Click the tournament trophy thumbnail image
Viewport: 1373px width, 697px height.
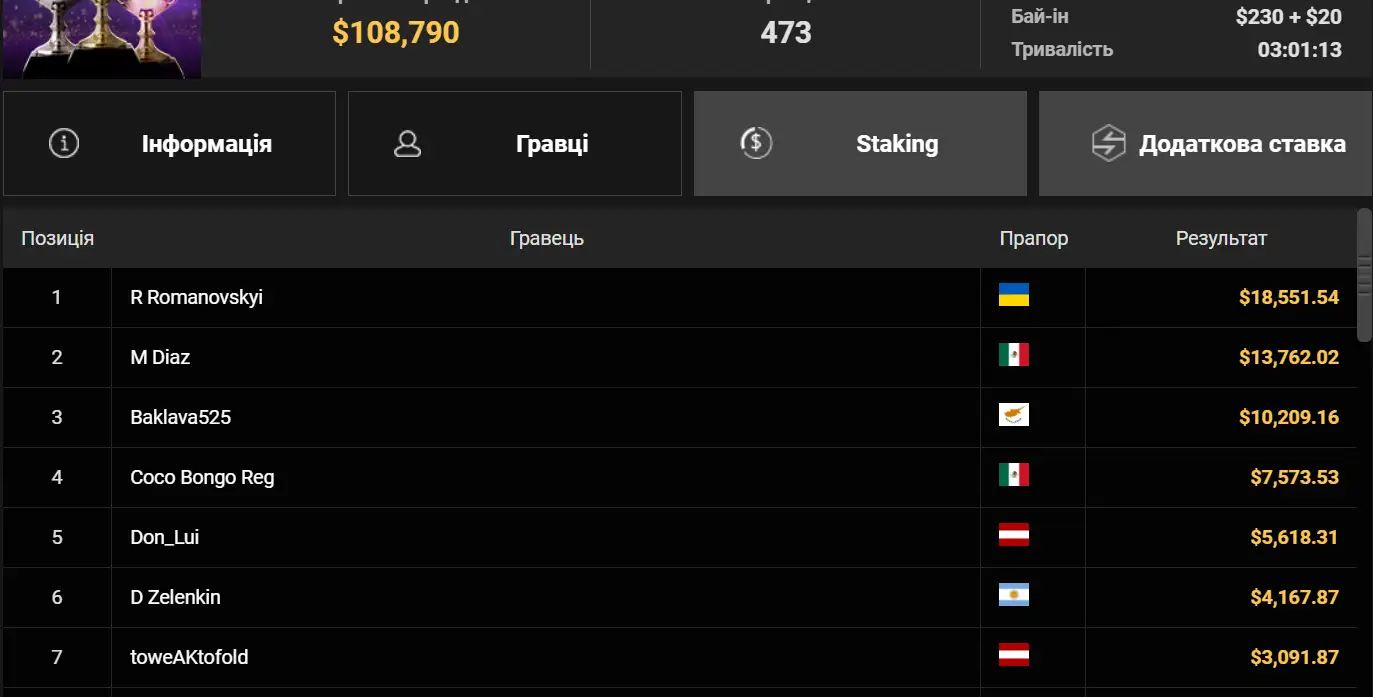click(x=102, y=38)
